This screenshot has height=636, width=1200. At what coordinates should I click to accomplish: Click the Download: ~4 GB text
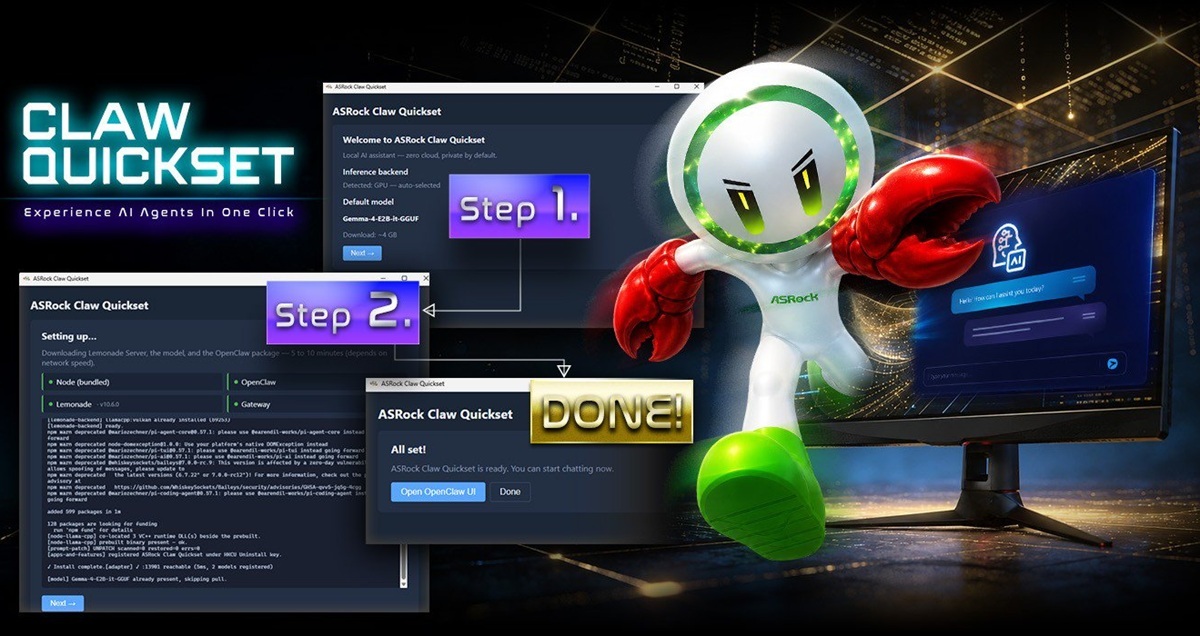[x=370, y=233]
